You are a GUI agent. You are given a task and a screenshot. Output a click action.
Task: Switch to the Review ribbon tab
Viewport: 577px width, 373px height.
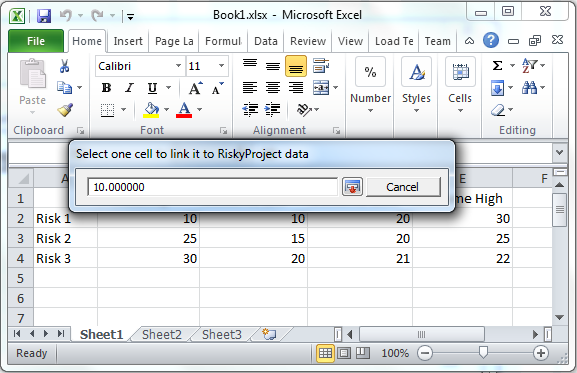coord(308,41)
